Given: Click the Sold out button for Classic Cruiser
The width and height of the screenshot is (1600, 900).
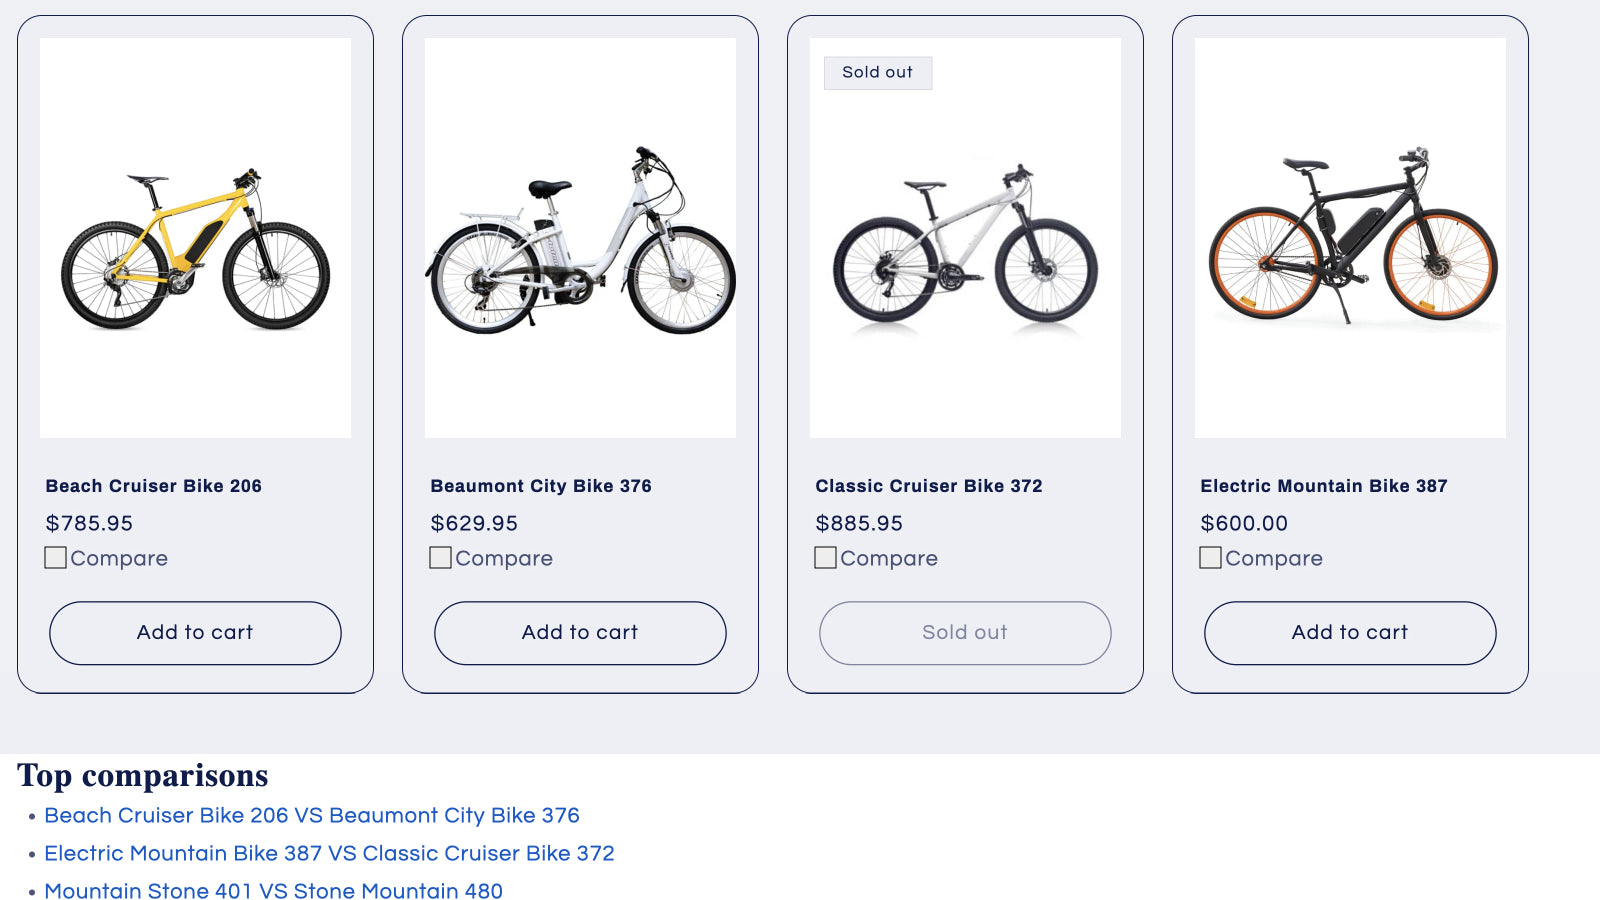Looking at the screenshot, I should (x=965, y=633).
